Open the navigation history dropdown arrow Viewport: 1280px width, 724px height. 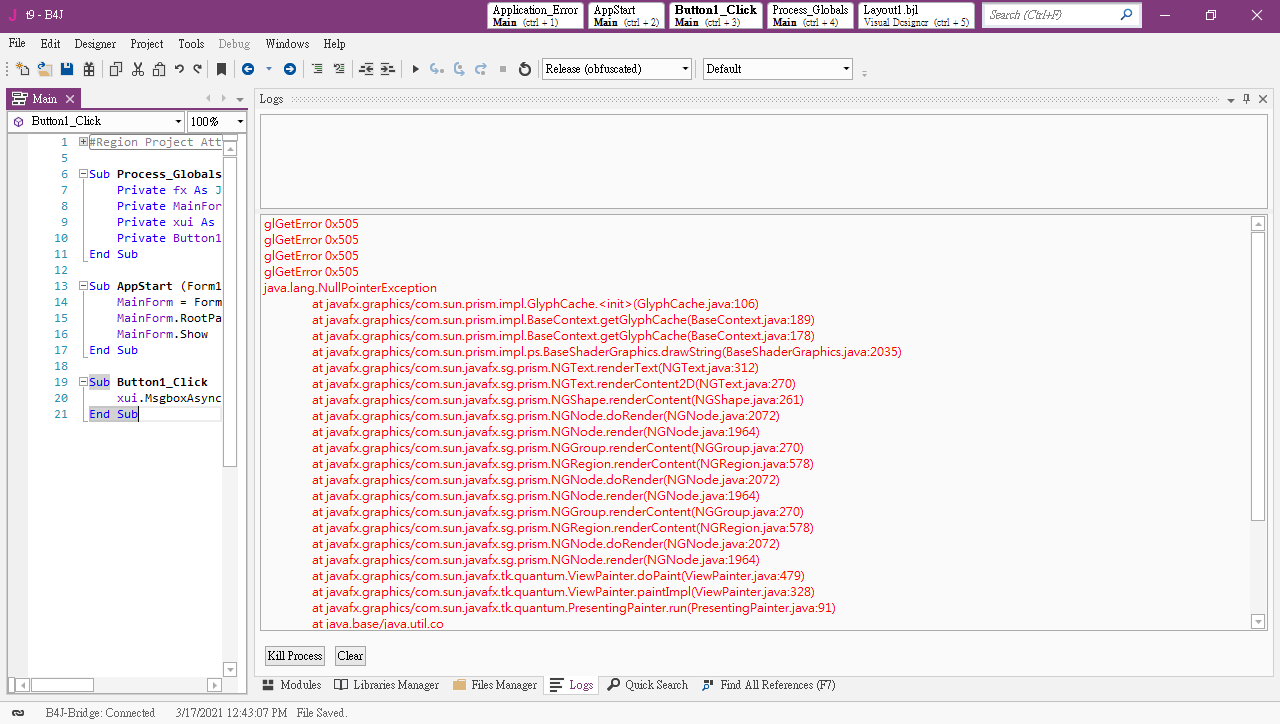click(x=269, y=69)
